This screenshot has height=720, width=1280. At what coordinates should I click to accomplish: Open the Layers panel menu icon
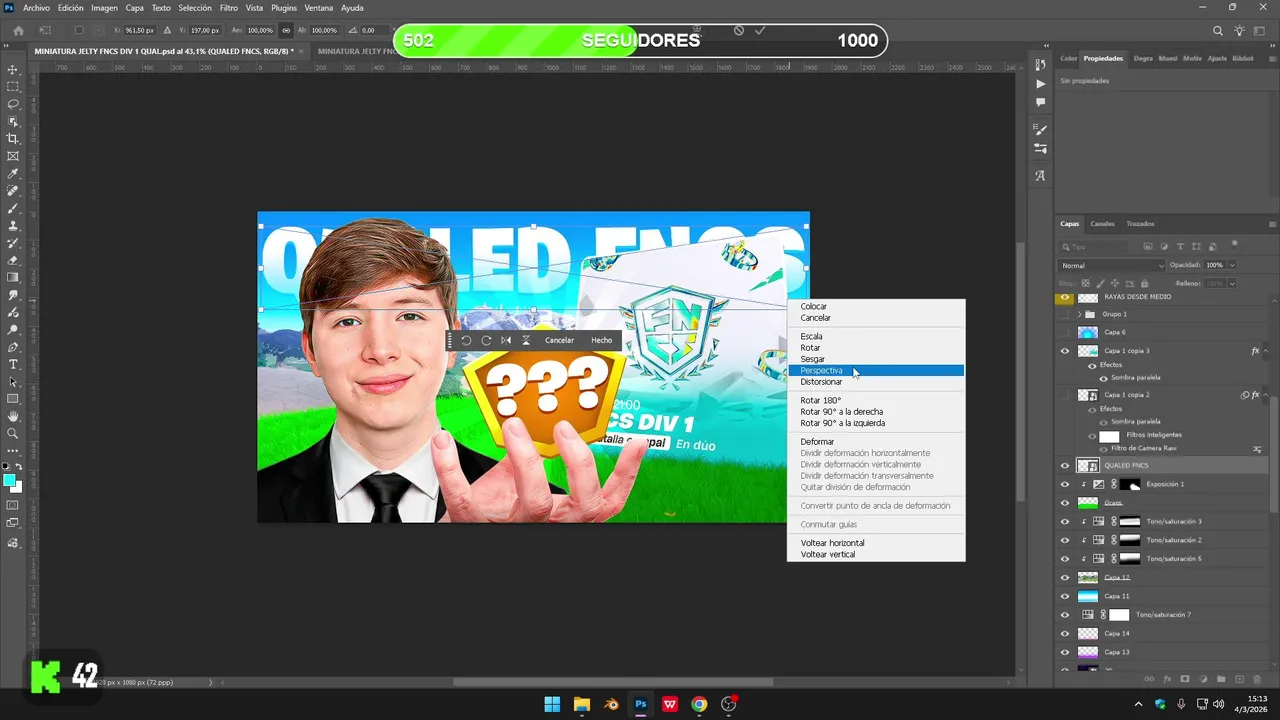[x=1272, y=224]
